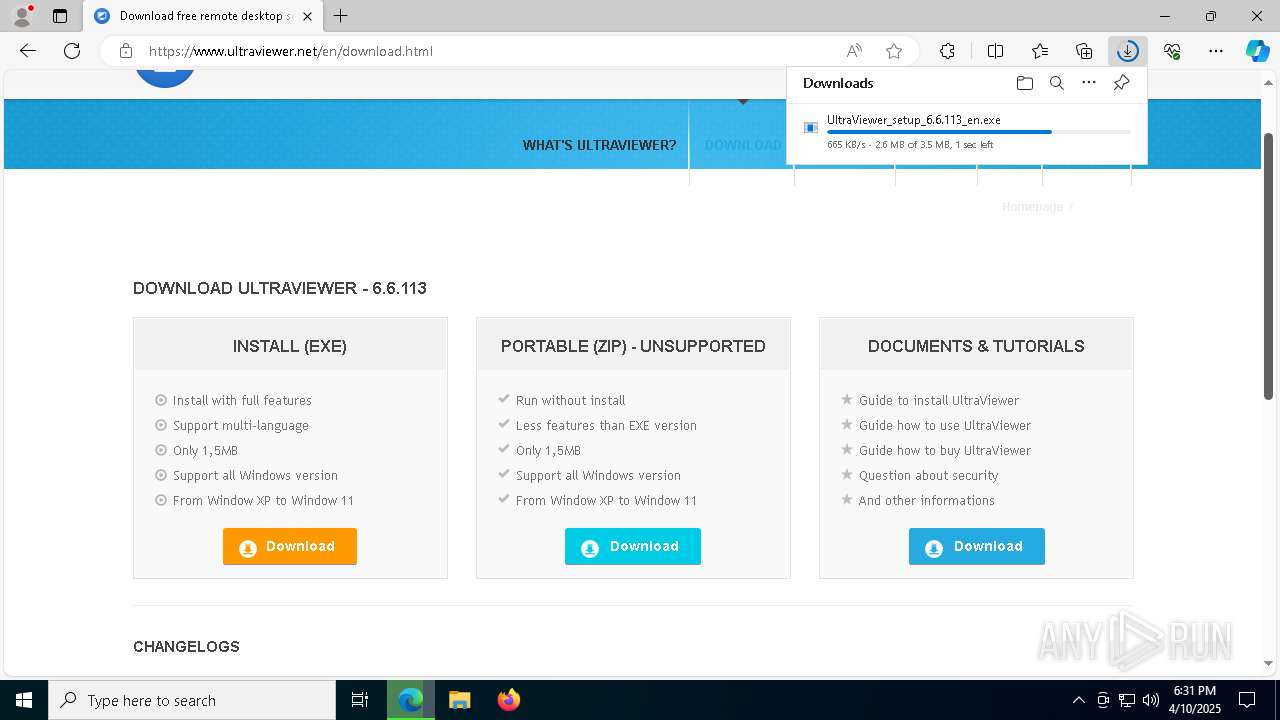The width and height of the screenshot is (1280, 720).
Task: Open the clock and date
Action: point(1195,700)
